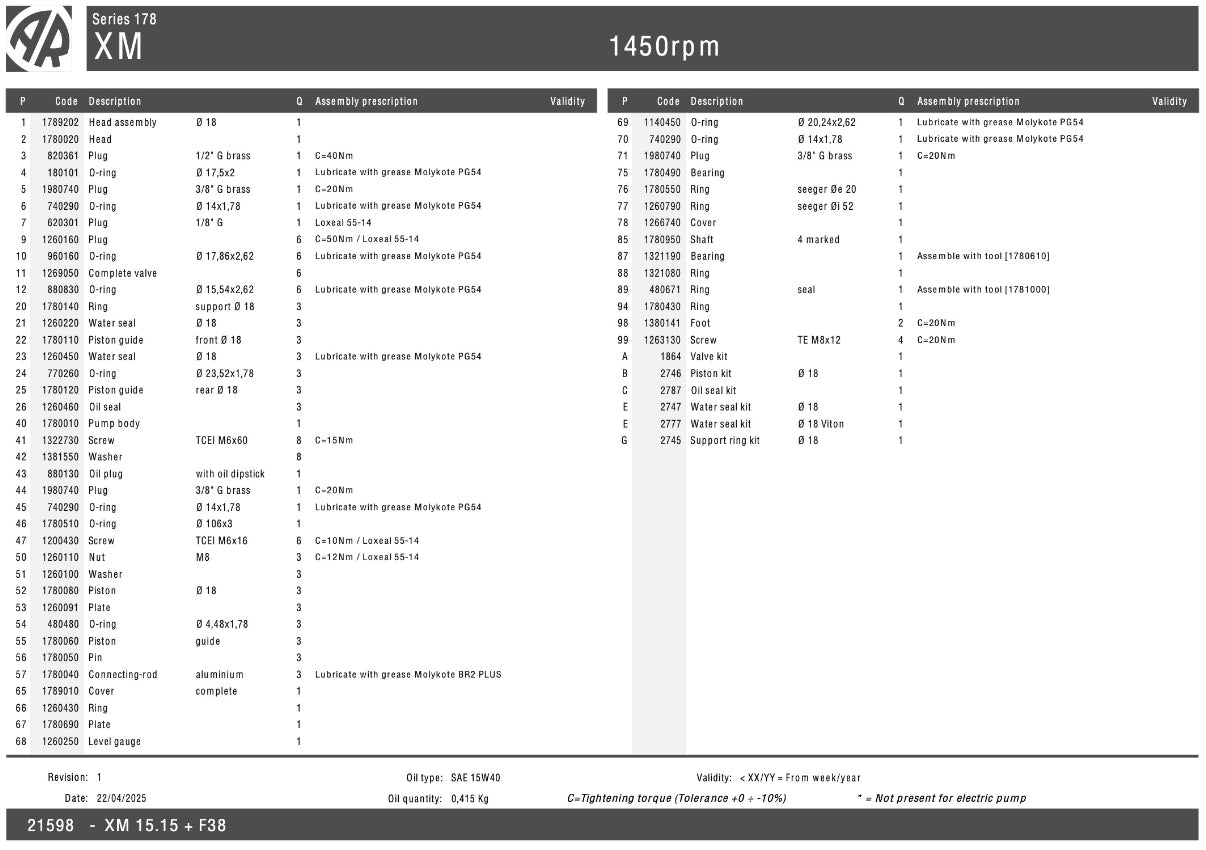Select the "Ø 18 Viton" water seal kit
1206x850 pixels.
(820, 424)
